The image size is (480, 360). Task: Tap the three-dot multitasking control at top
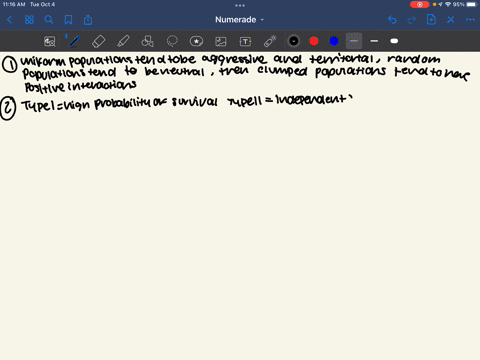[240, 5]
